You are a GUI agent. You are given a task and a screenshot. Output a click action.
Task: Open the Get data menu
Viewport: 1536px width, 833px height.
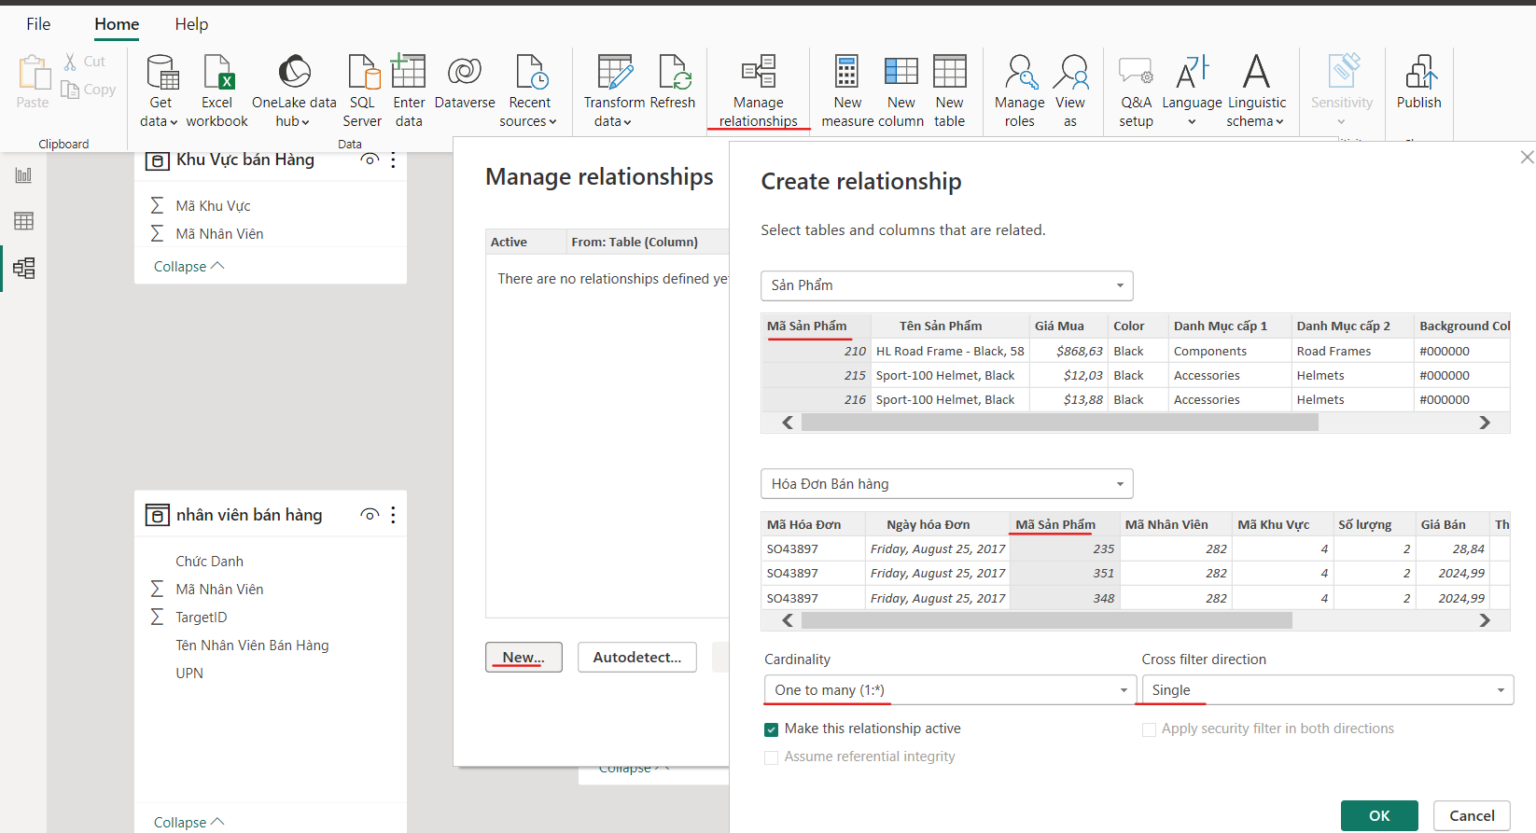(x=159, y=90)
